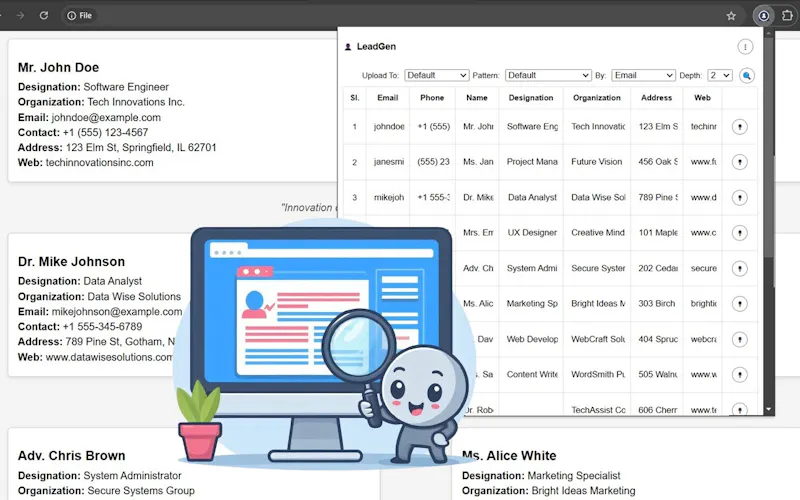800x500 pixels.
Task: Click the Designation column header
Action: pyautogui.click(x=531, y=97)
